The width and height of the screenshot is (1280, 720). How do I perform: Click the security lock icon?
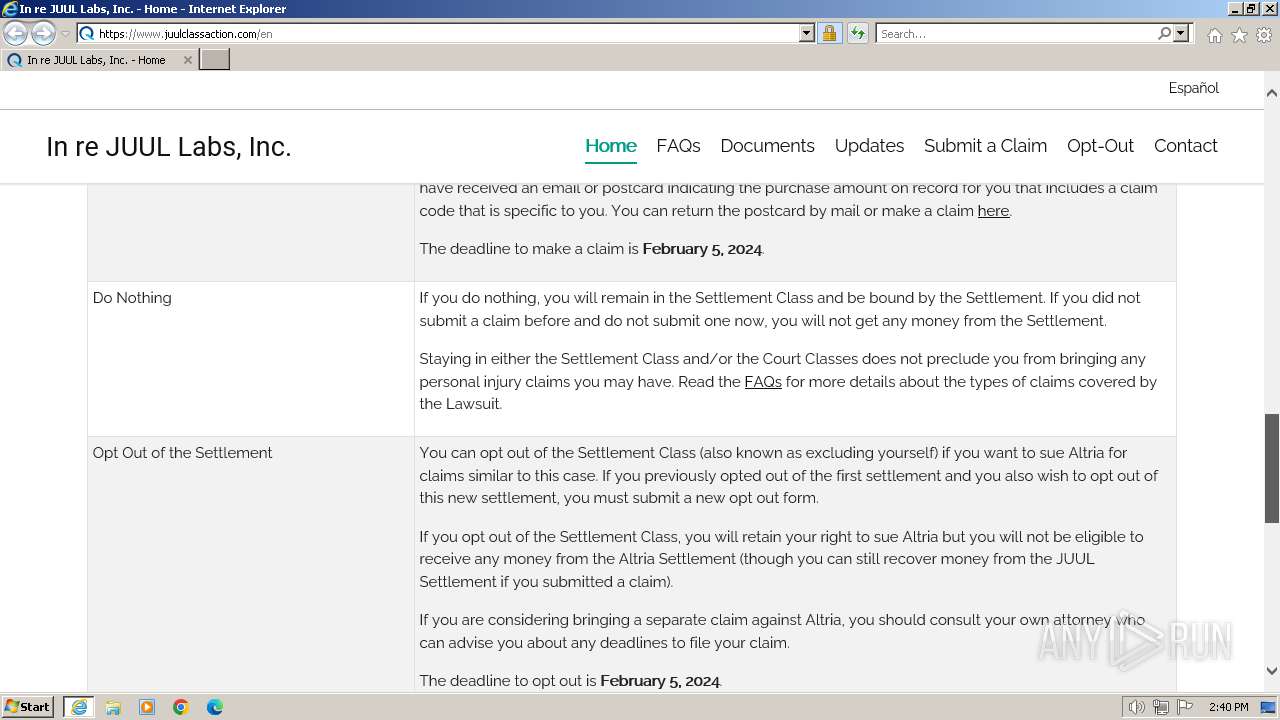pyautogui.click(x=829, y=33)
